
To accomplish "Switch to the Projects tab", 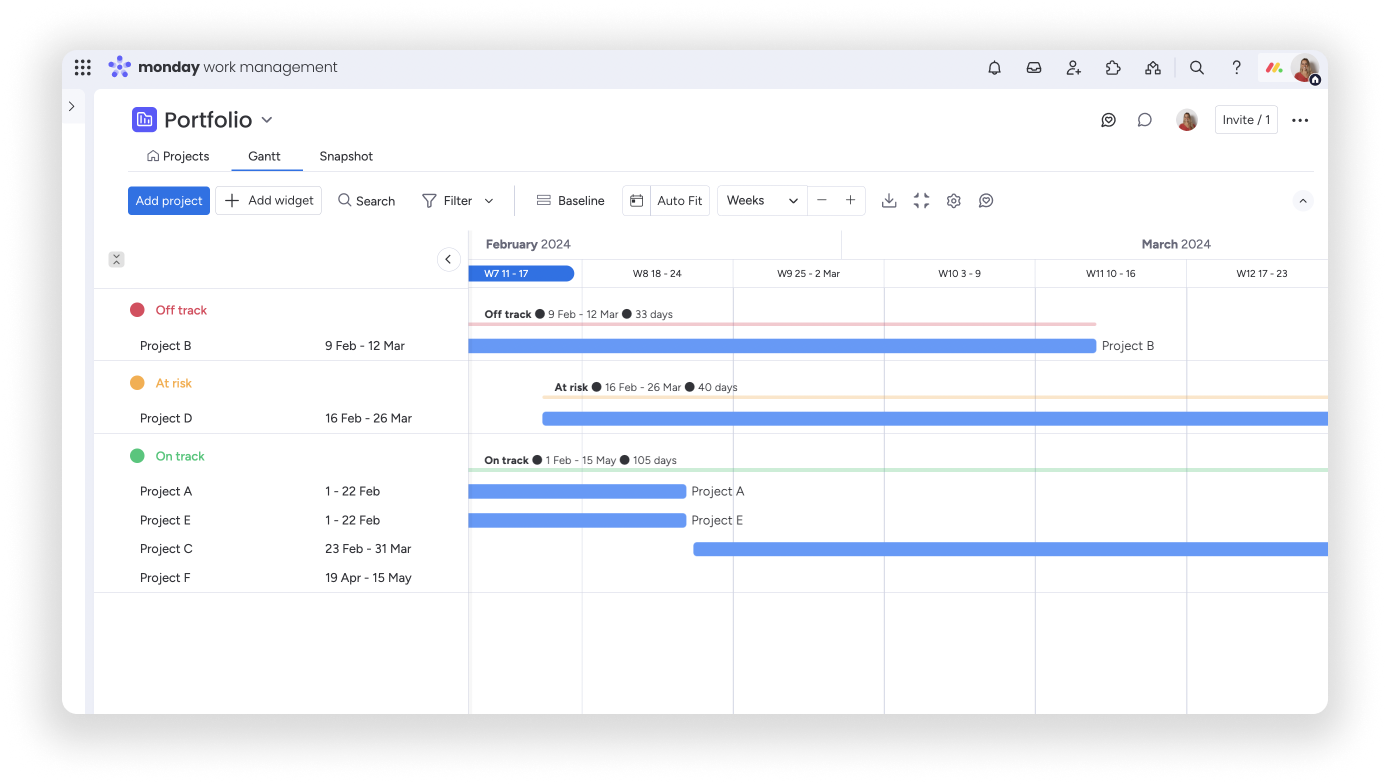I will pos(178,157).
